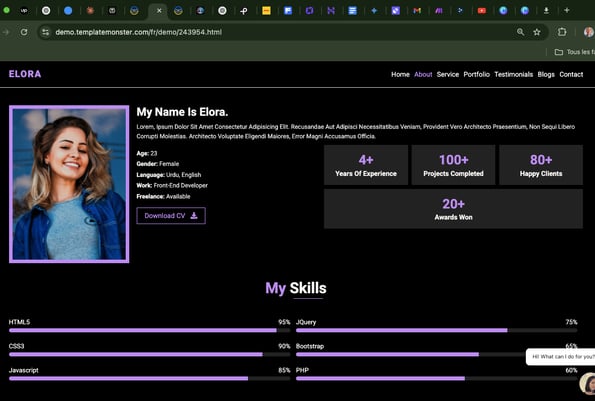Click the '75%' JQuery percentage label
This screenshot has height=401, width=595.
(x=571, y=322)
